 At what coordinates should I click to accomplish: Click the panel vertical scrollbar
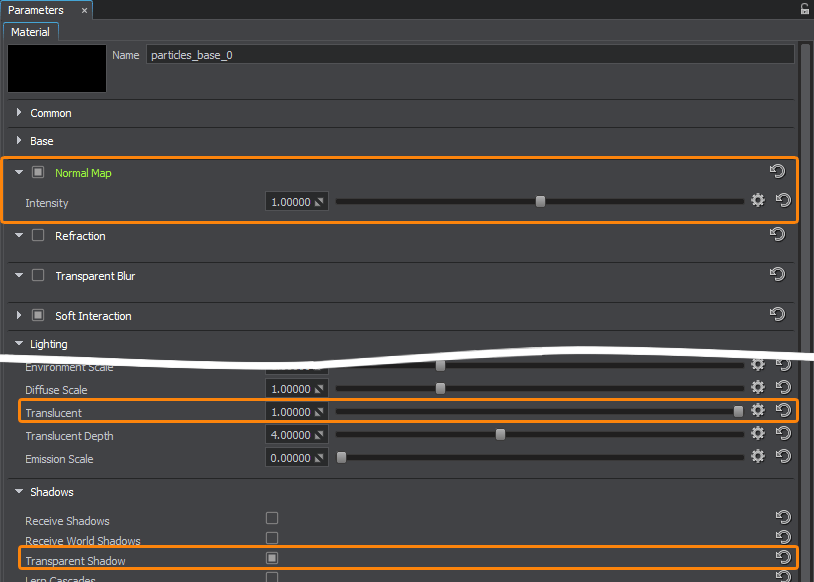tap(806, 312)
